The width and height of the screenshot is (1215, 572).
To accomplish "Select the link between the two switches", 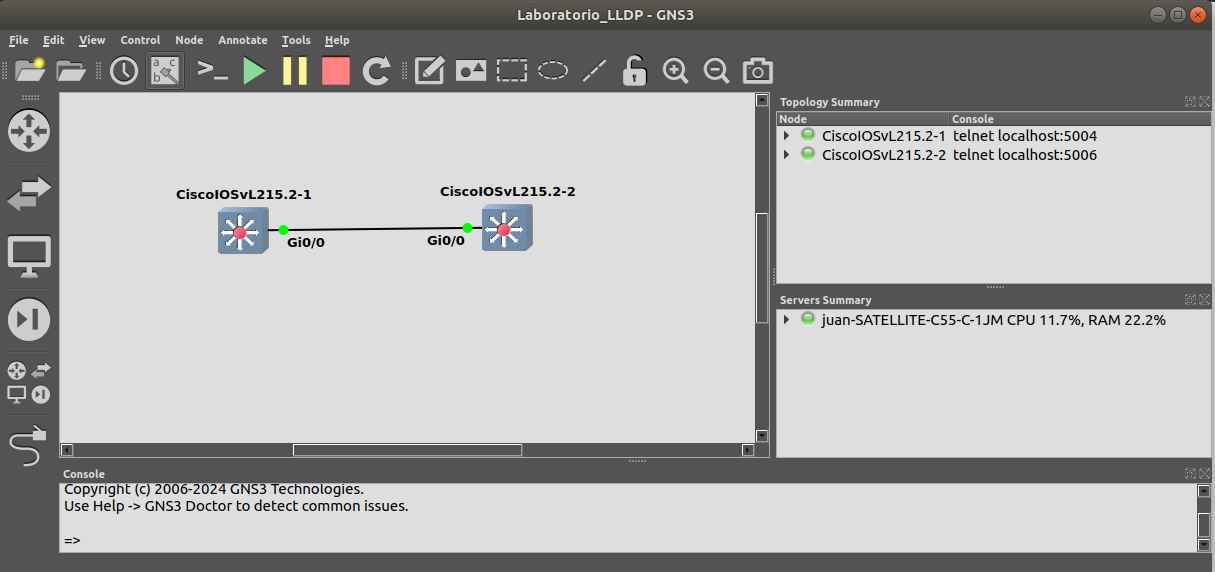I will (x=375, y=229).
